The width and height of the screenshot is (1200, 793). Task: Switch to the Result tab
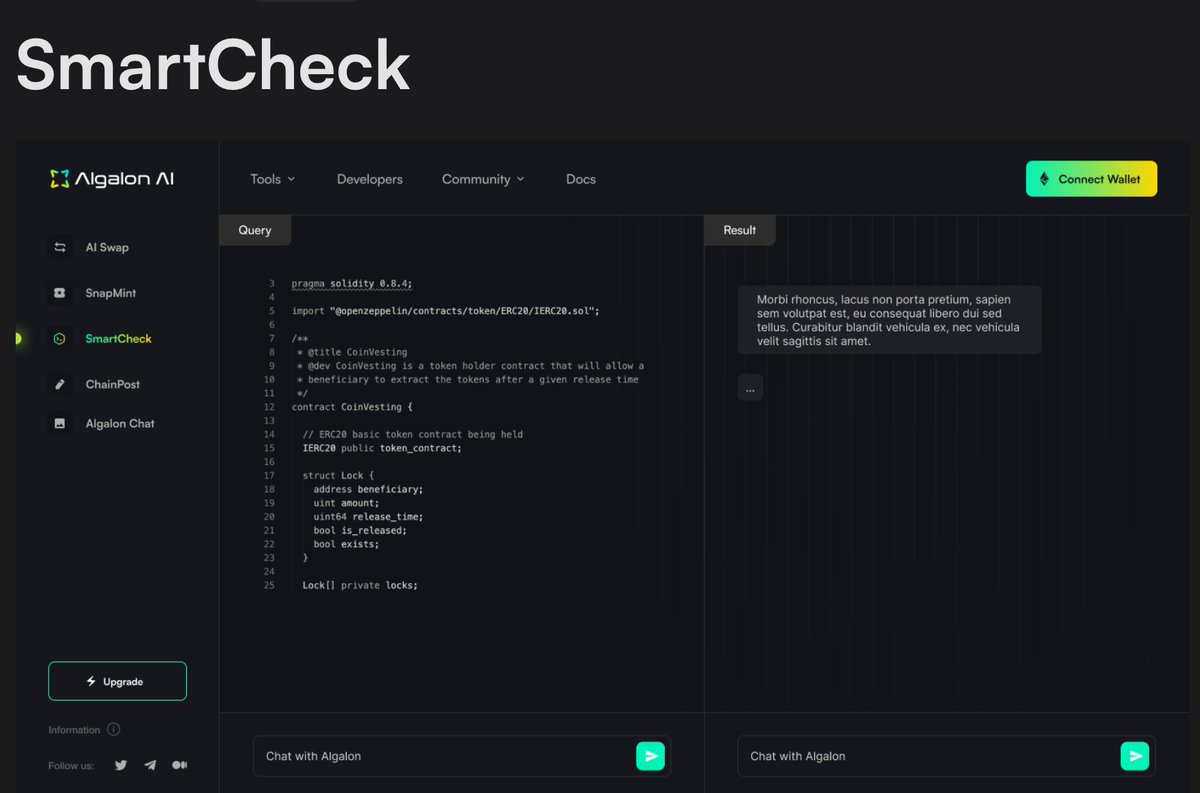tap(740, 230)
